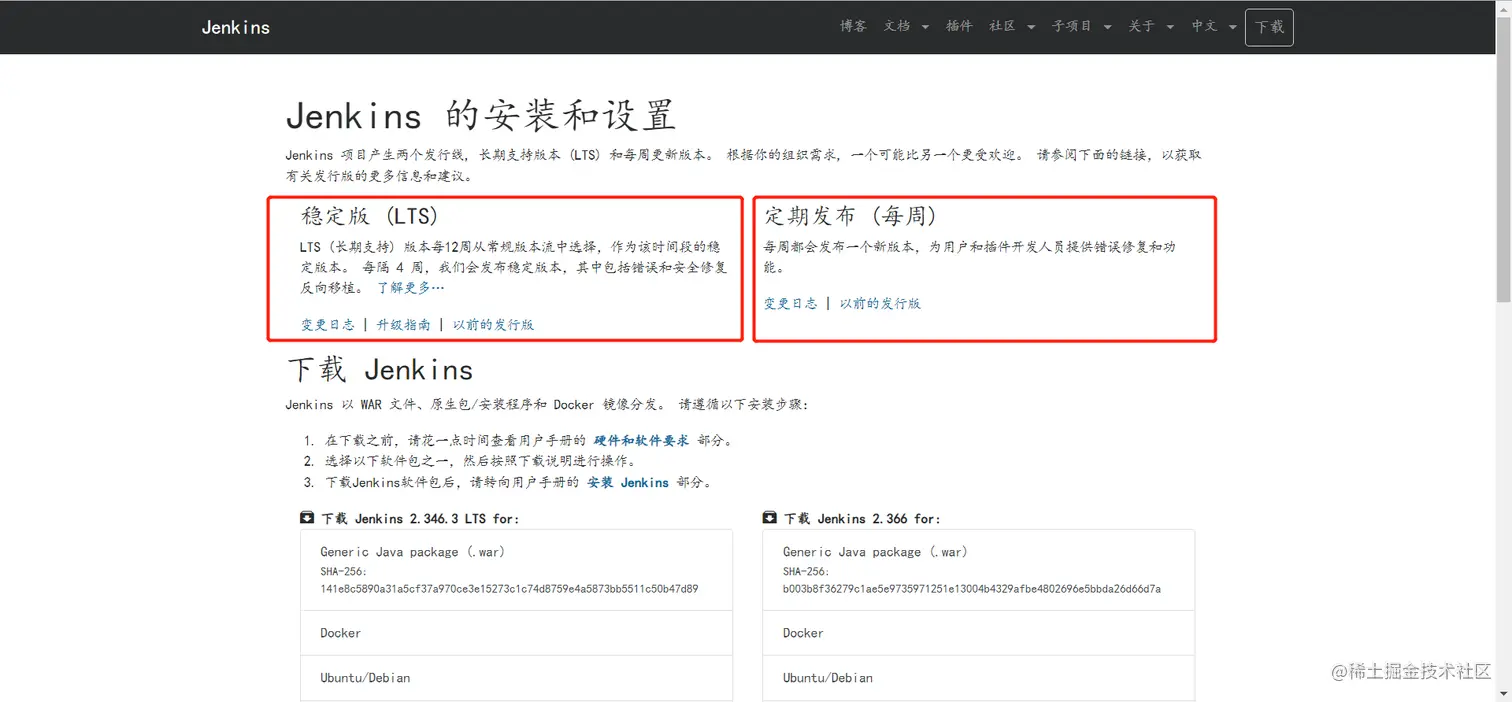Open the 硬件和软件要求 link
1512x702 pixels.
642,441
